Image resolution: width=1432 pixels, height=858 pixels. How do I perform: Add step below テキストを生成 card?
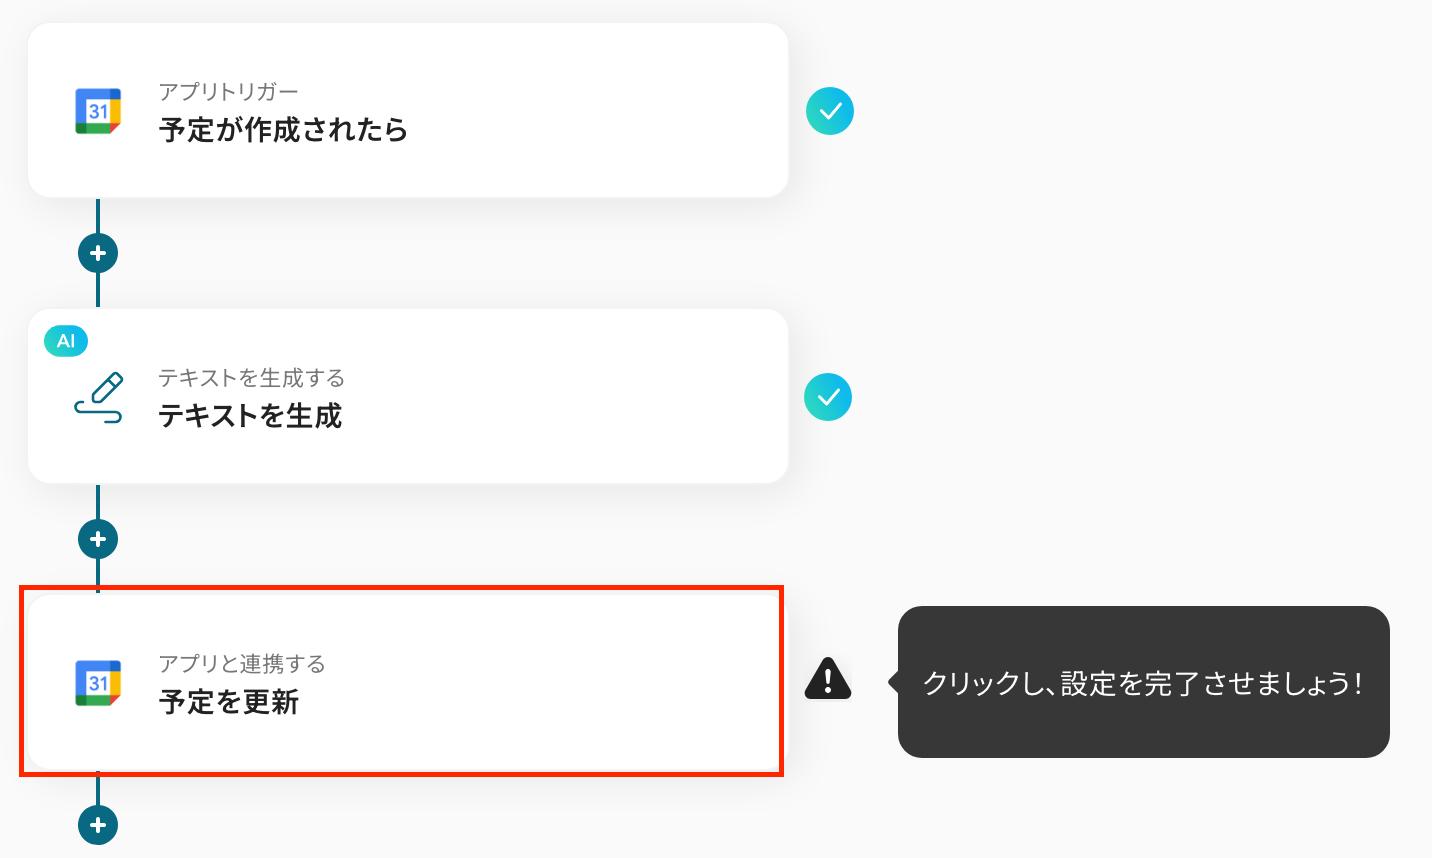coord(98,539)
